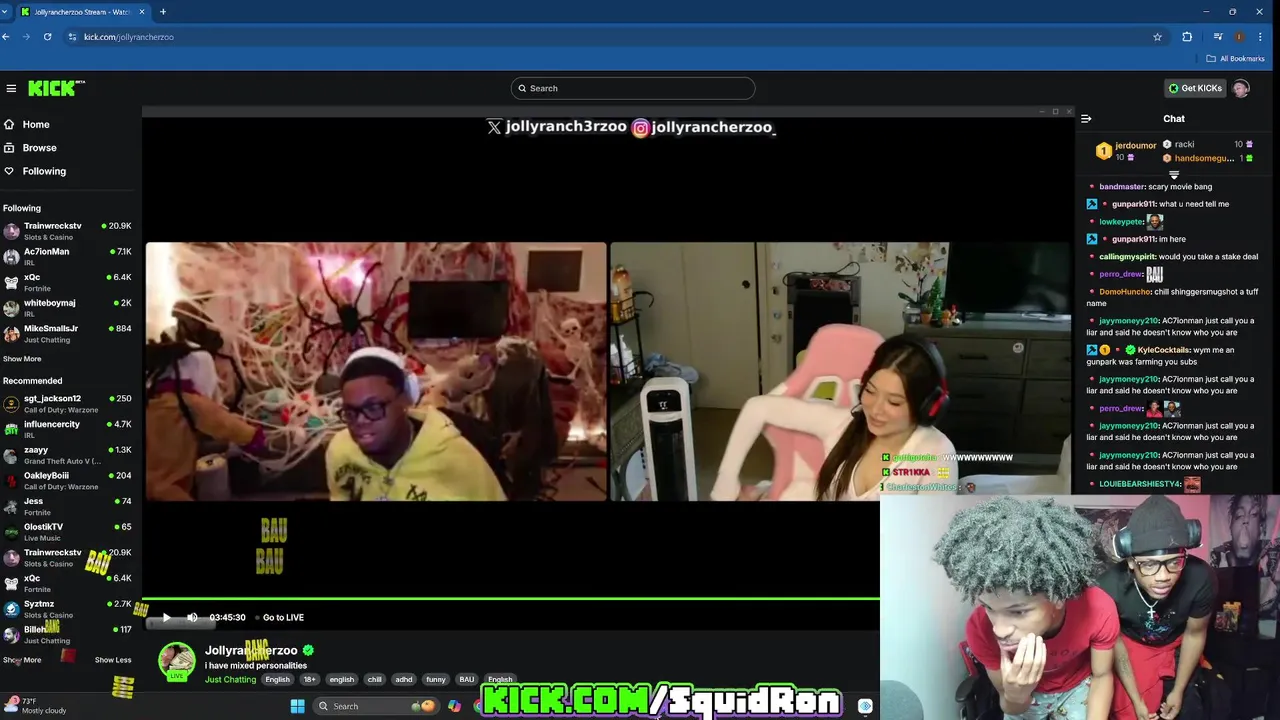Click the green video progress bar
The height and width of the screenshot is (720, 1280).
[511, 599]
